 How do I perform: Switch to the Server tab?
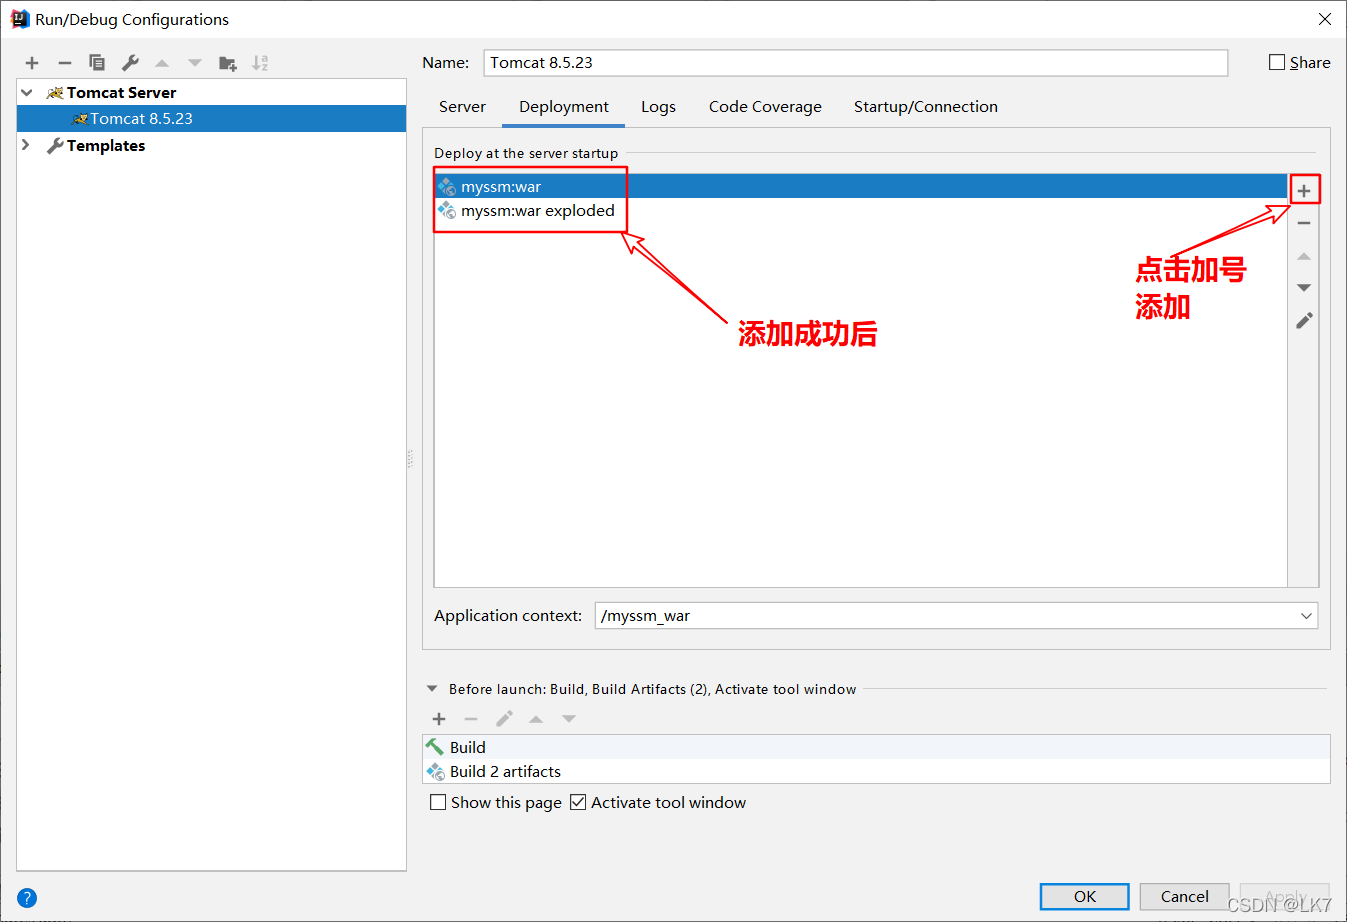[x=462, y=106]
